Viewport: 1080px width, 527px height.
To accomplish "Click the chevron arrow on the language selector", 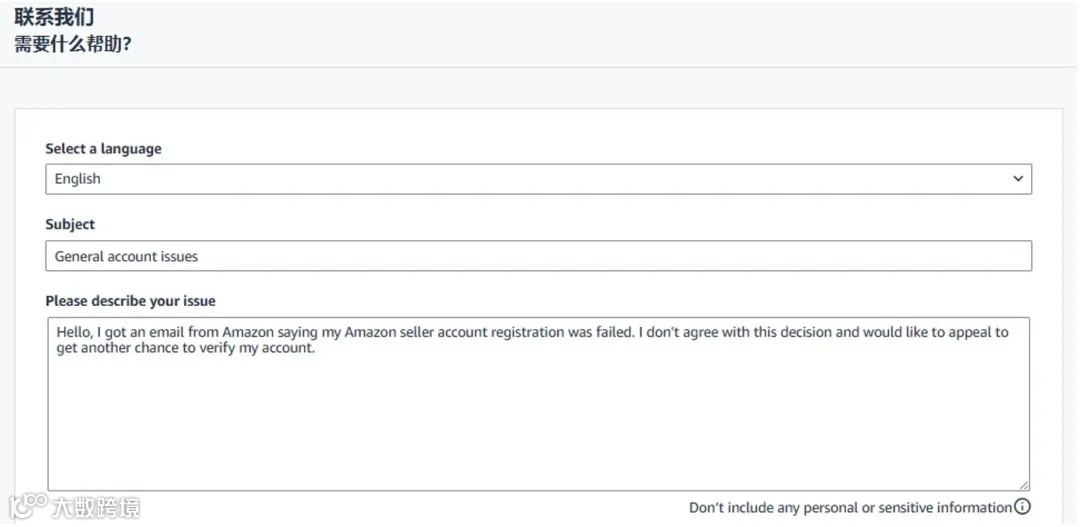I will coord(1018,179).
